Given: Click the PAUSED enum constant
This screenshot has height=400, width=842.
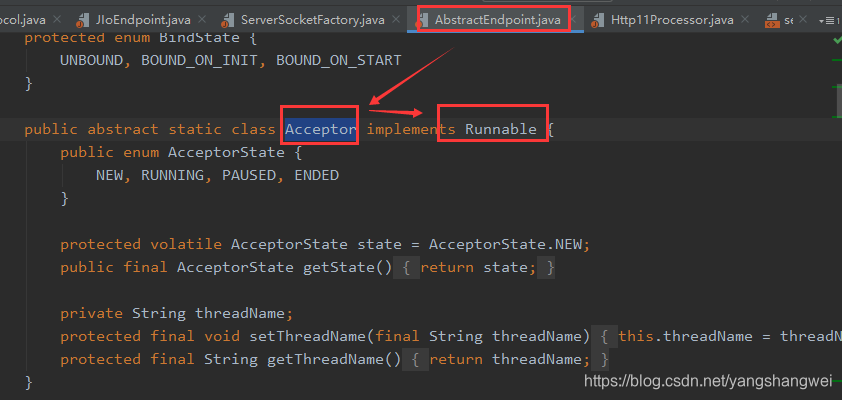Looking at the screenshot, I should point(249,176).
